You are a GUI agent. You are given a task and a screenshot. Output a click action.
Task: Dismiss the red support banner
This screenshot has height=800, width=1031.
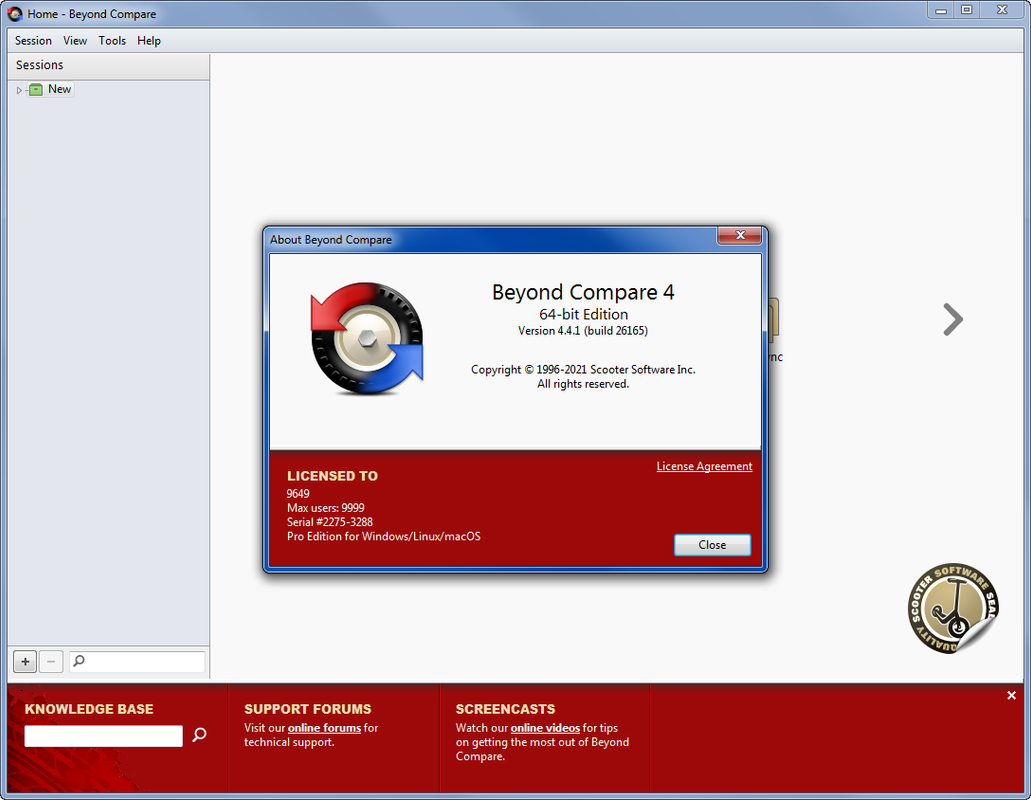1011,695
